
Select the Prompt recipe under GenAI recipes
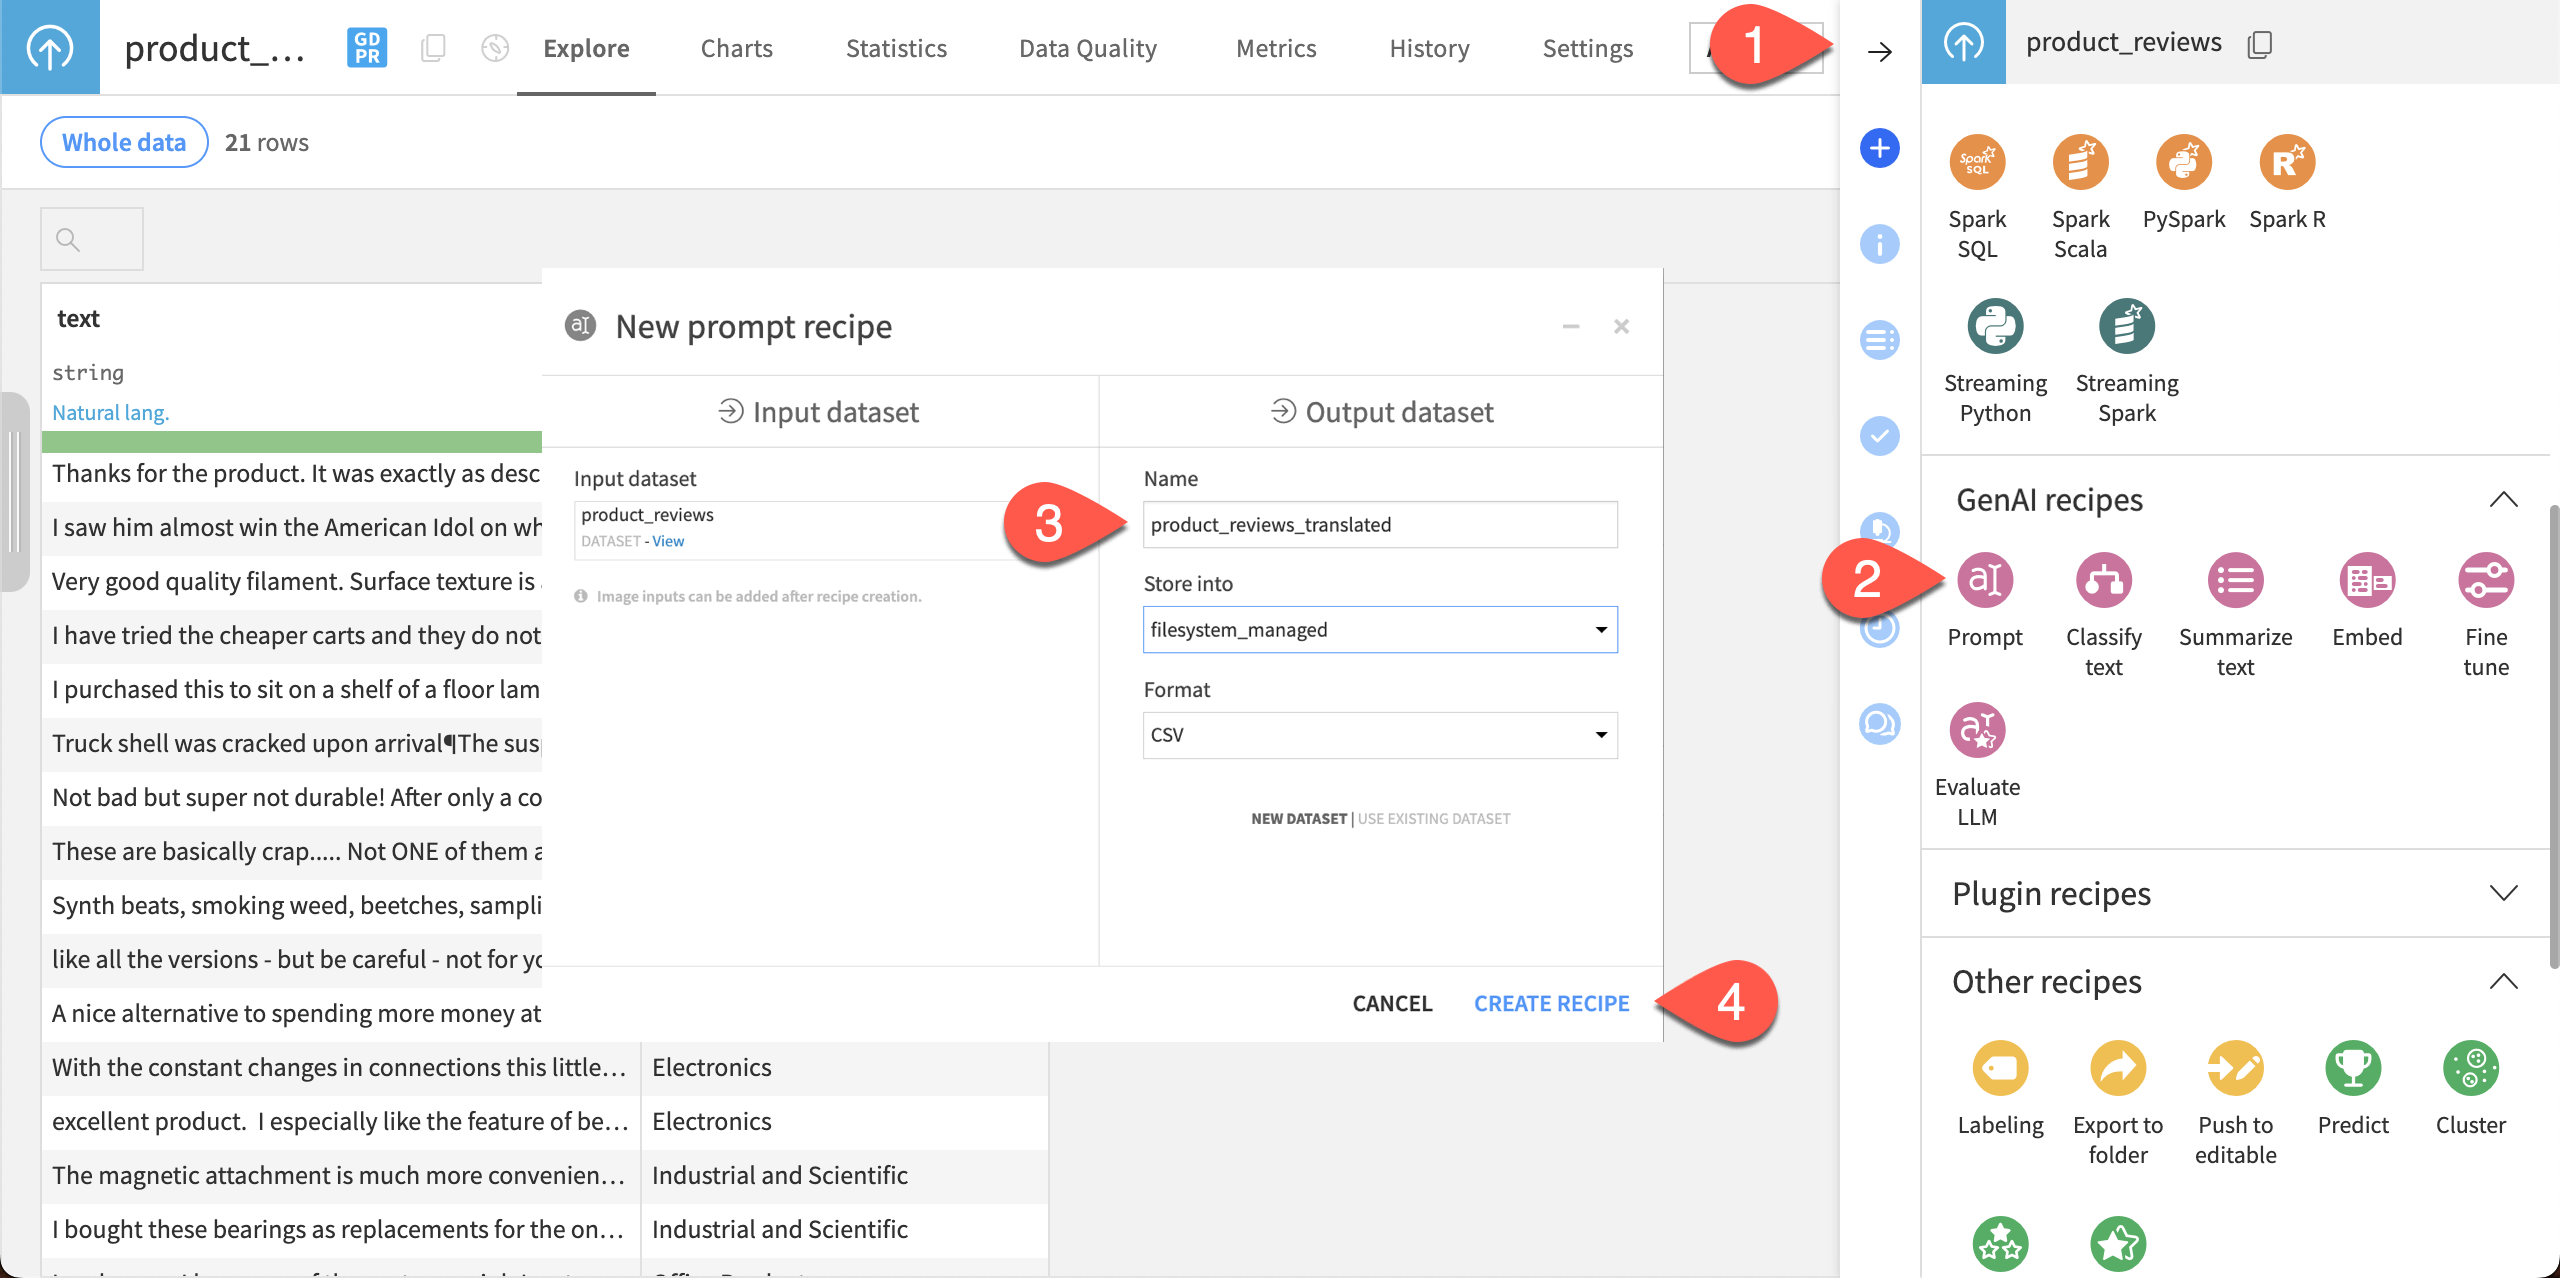point(1984,580)
